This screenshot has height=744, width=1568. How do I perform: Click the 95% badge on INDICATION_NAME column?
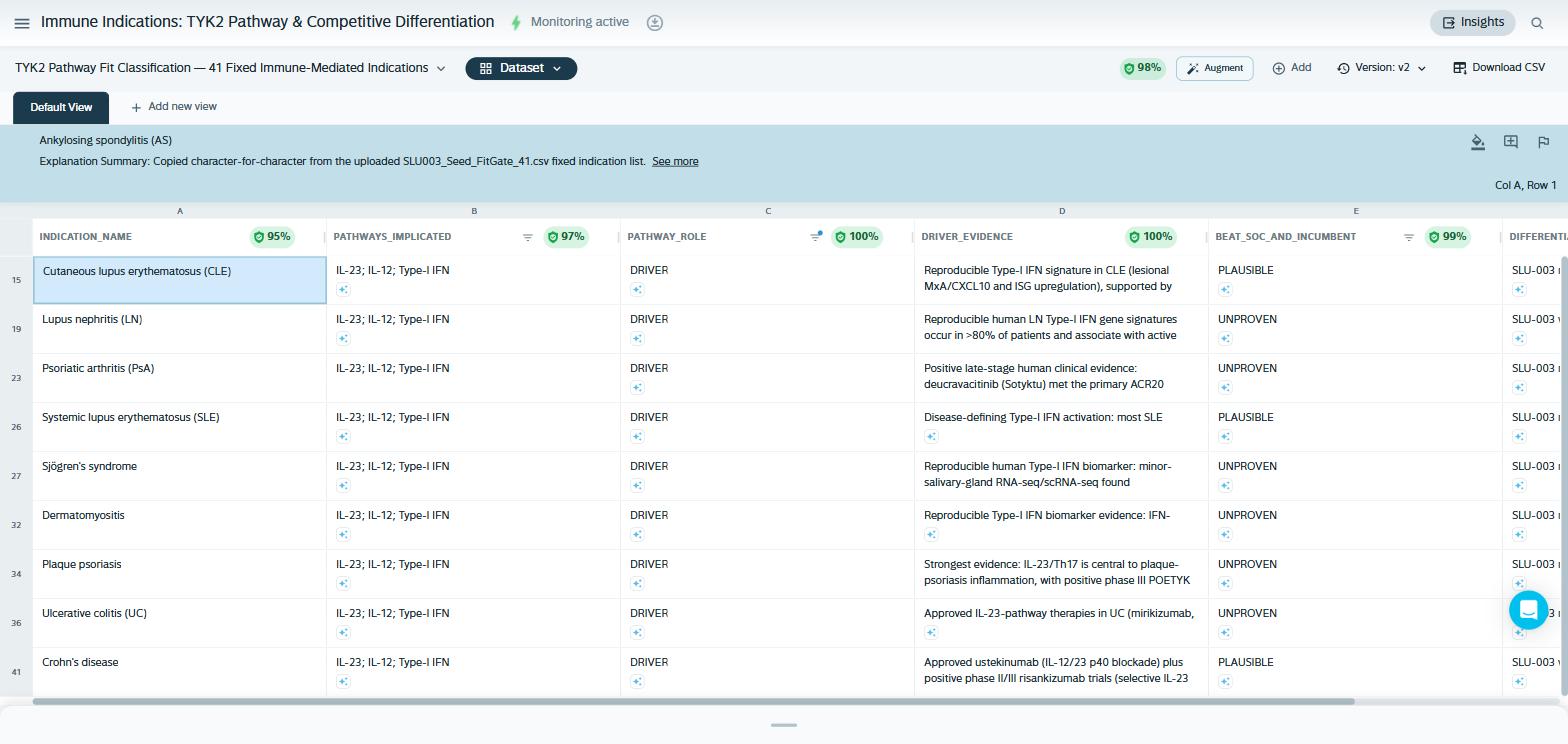pyautogui.click(x=272, y=237)
